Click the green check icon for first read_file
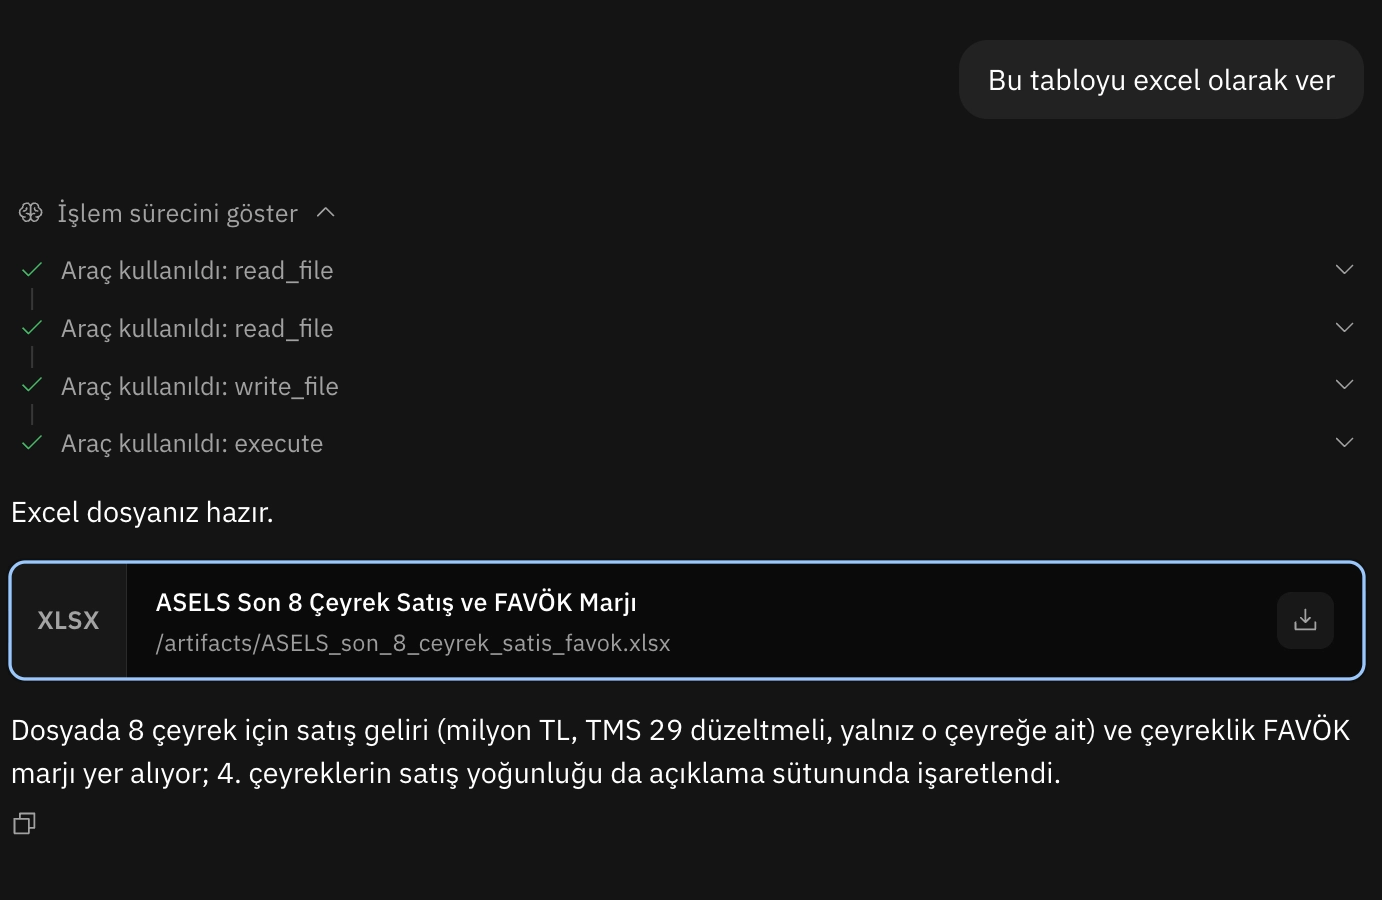Viewport: 1382px width, 900px height. (32, 270)
